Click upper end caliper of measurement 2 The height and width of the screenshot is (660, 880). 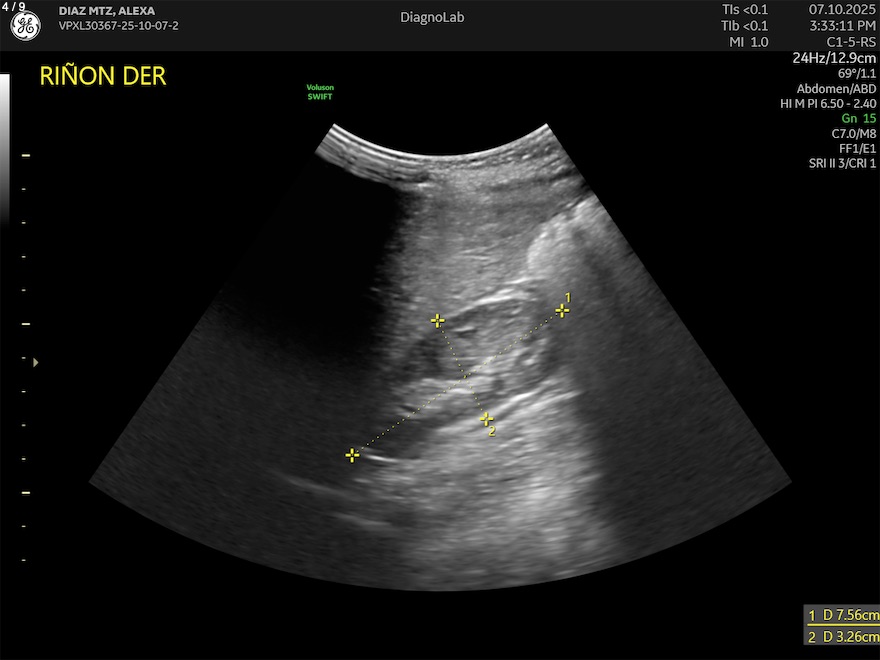point(437,321)
